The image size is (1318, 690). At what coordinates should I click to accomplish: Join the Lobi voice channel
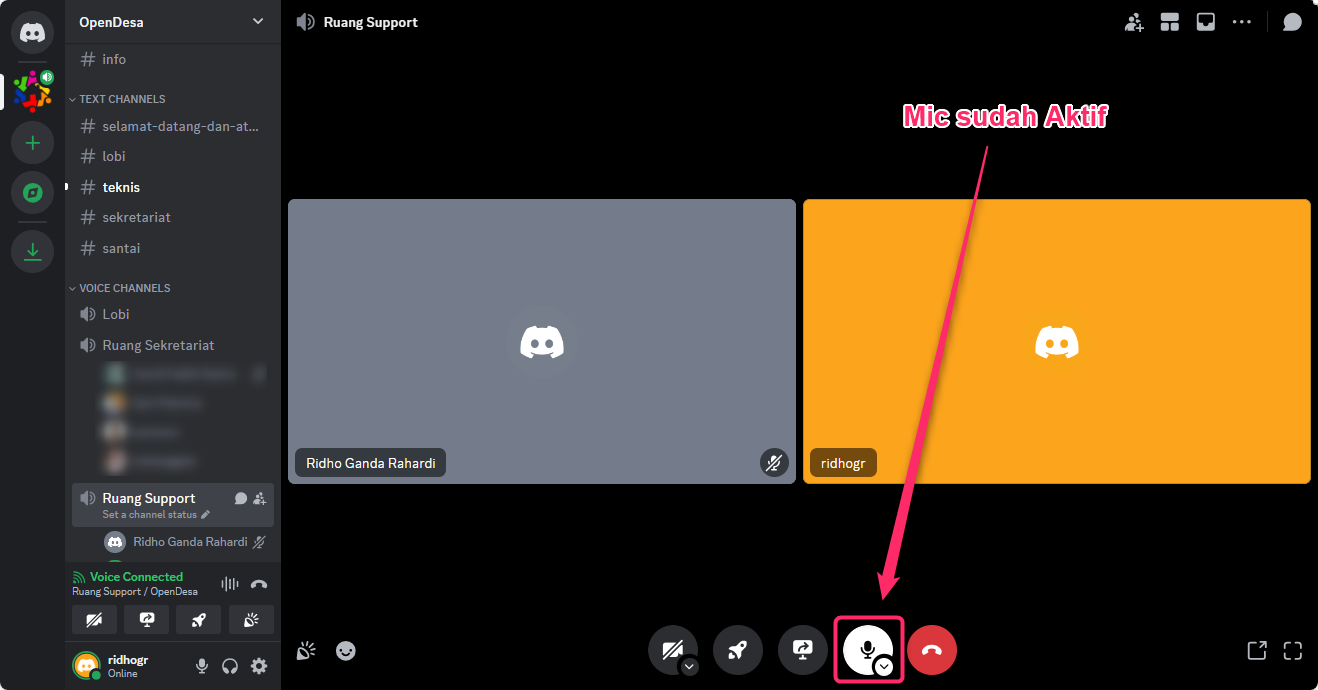point(173,314)
